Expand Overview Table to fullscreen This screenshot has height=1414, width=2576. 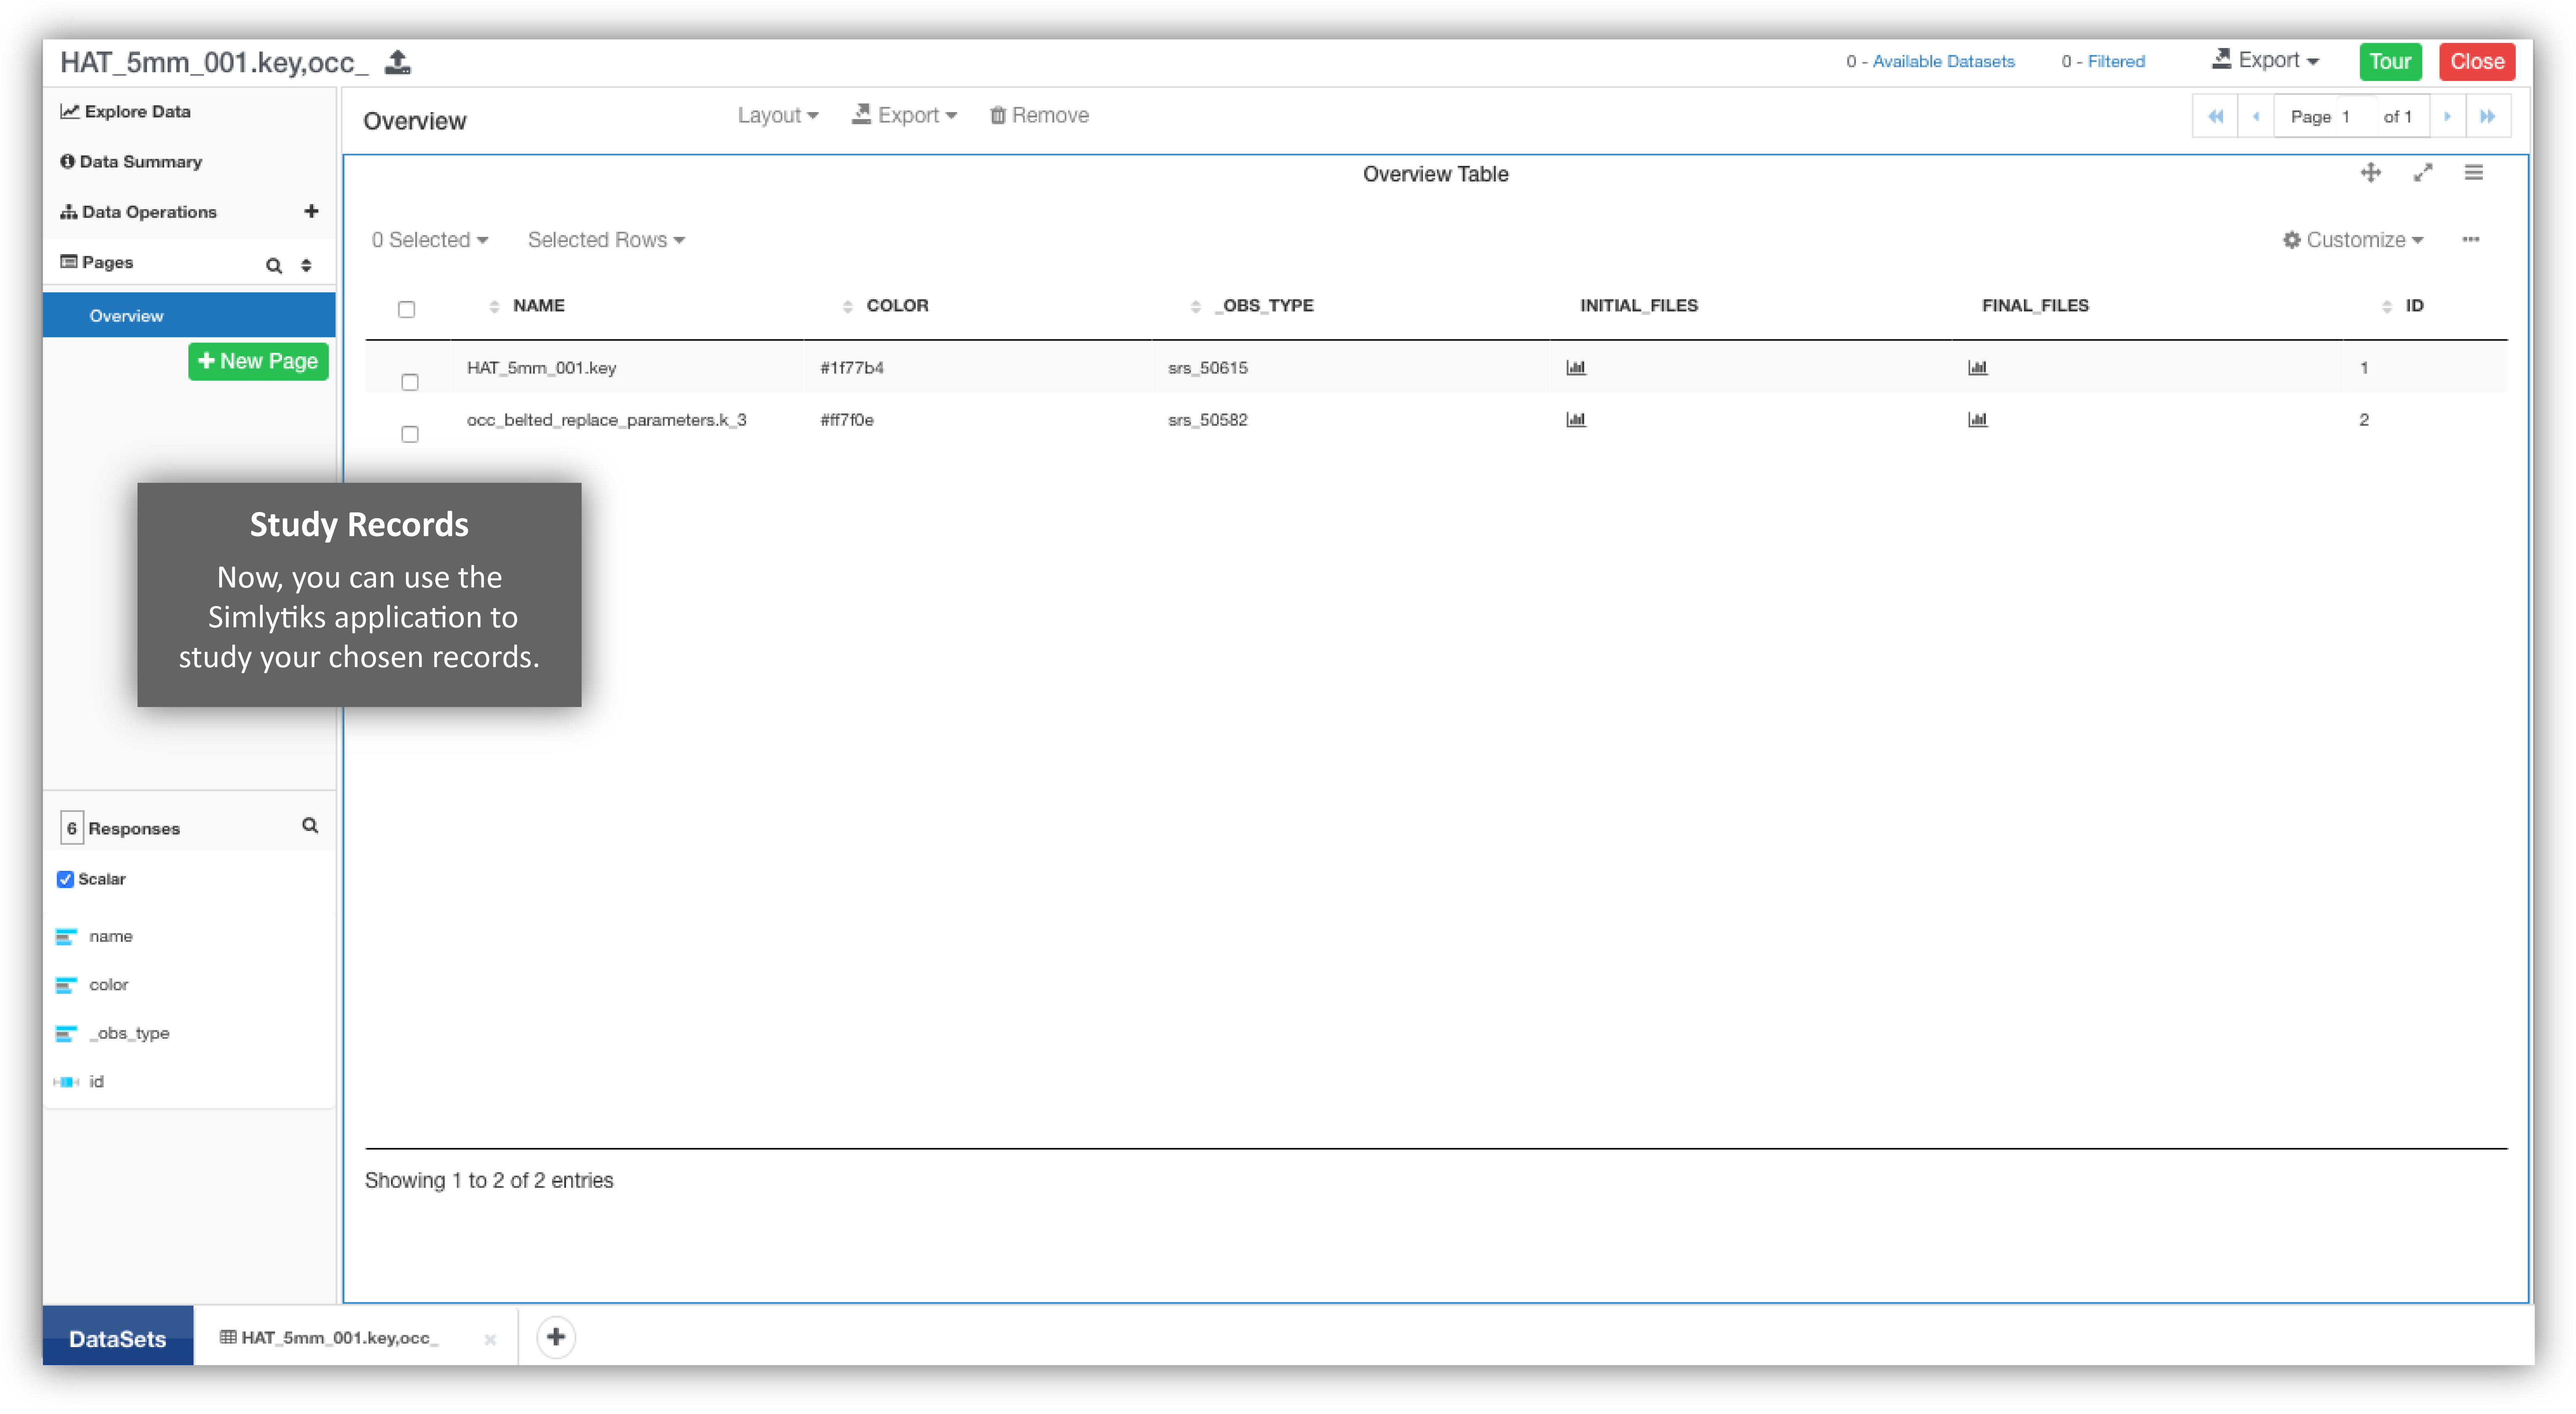[x=2422, y=173]
